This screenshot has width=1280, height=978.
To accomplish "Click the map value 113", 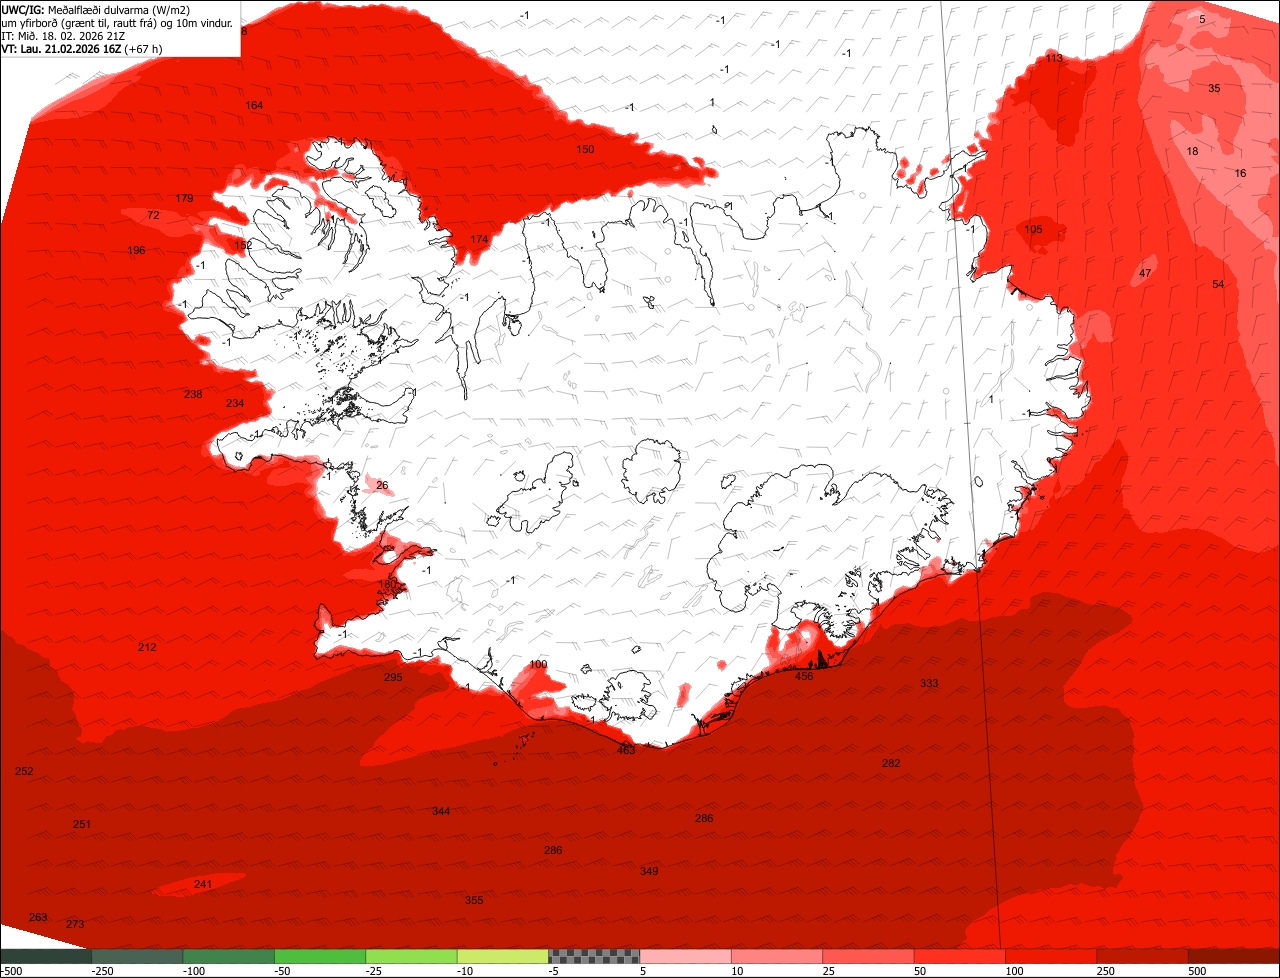I will click(1054, 58).
